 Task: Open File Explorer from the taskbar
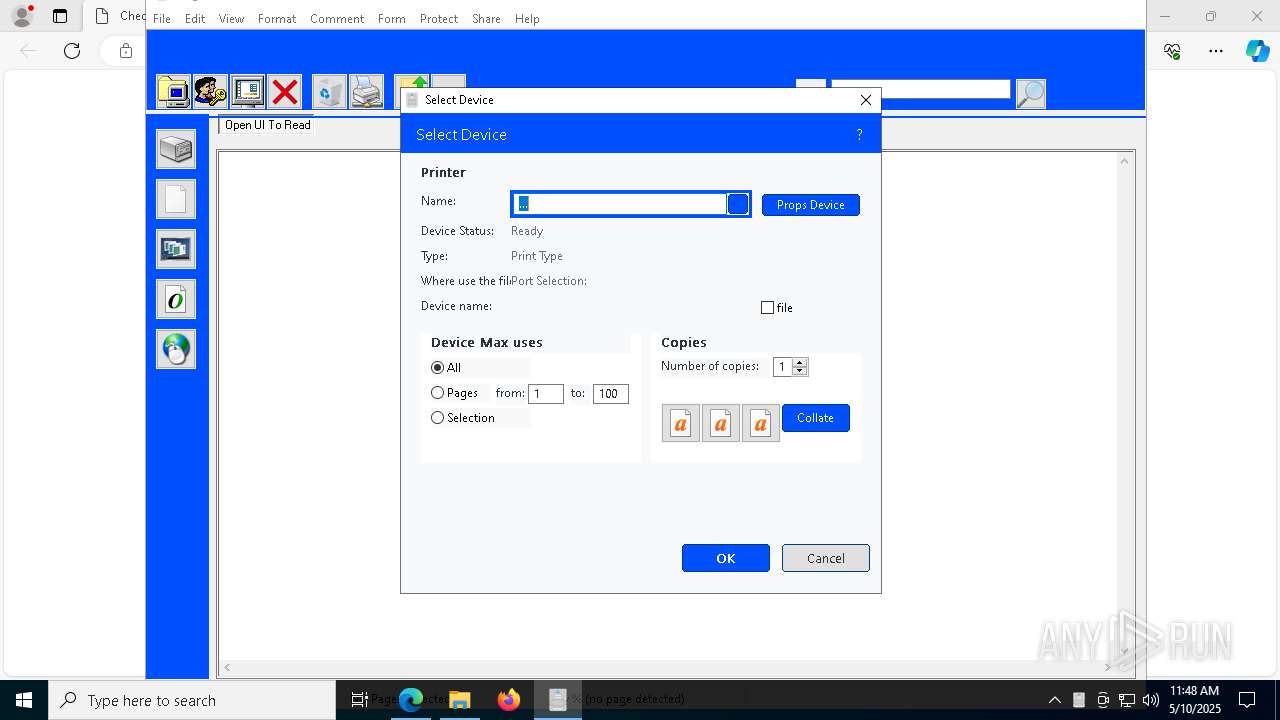click(x=460, y=700)
